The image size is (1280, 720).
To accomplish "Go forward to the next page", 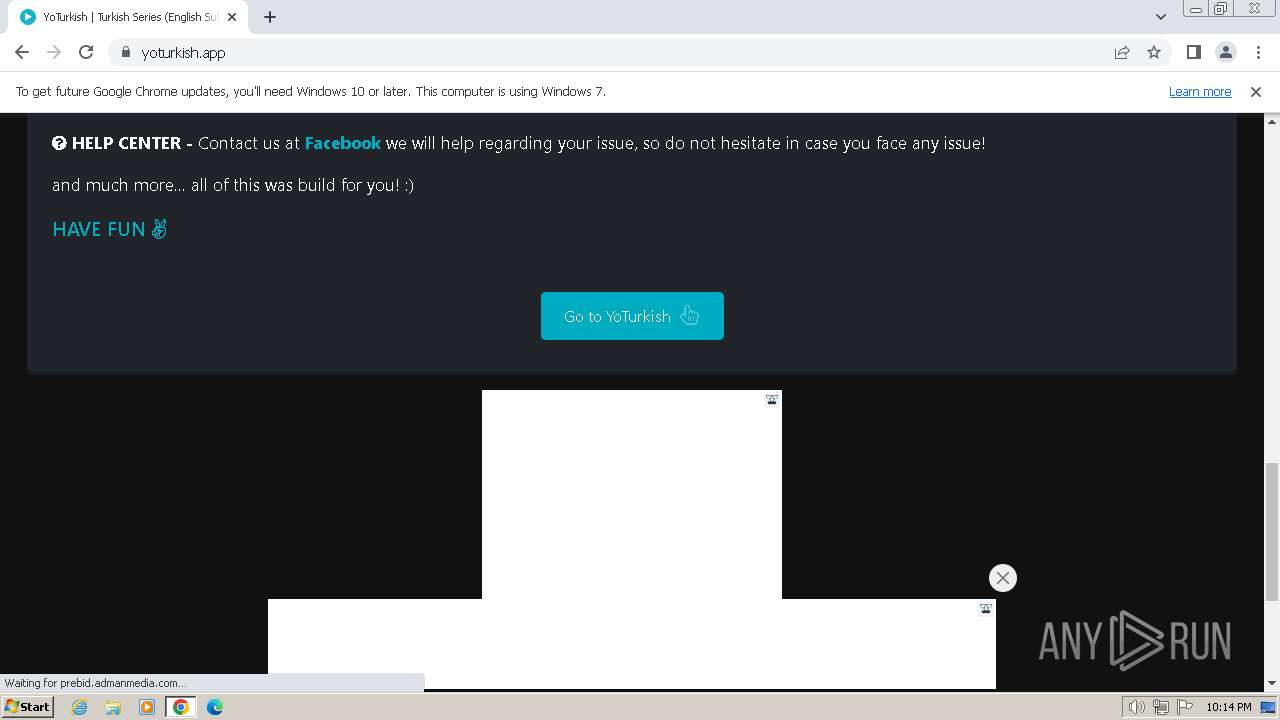I will coord(54,52).
